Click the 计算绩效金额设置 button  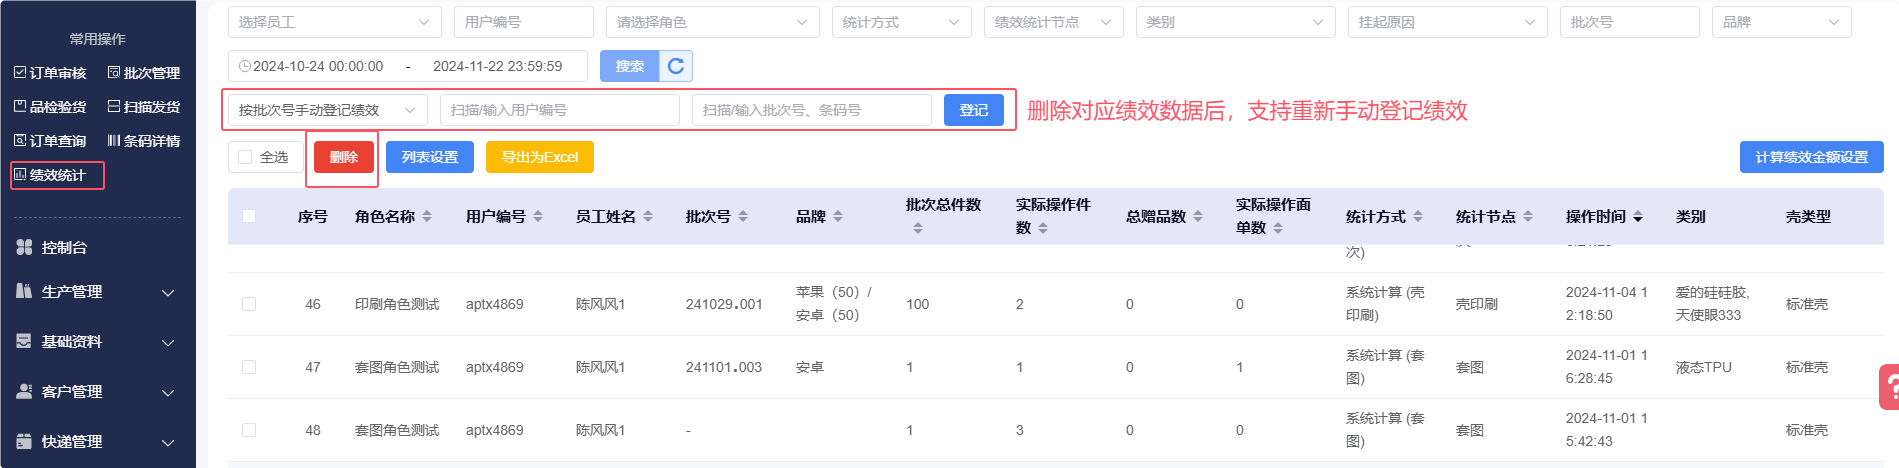coord(1811,157)
